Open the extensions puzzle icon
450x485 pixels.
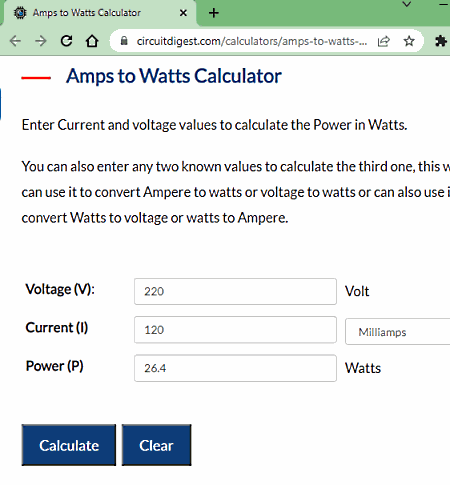[x=441, y=41]
